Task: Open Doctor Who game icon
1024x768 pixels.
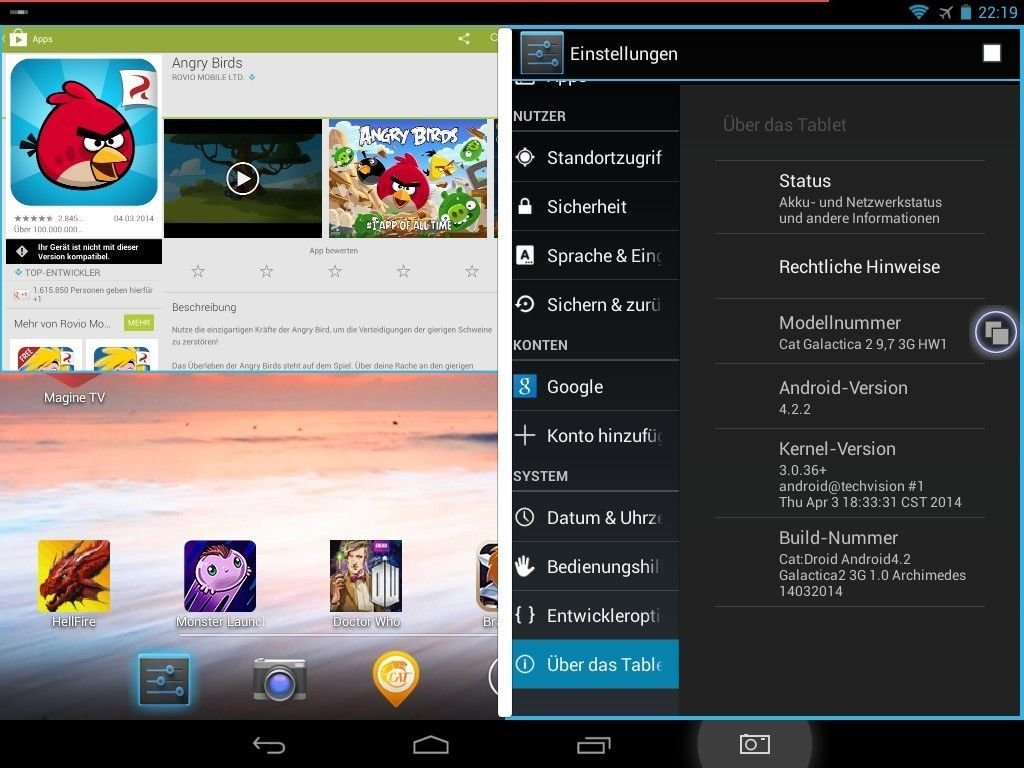Action: coord(366,576)
